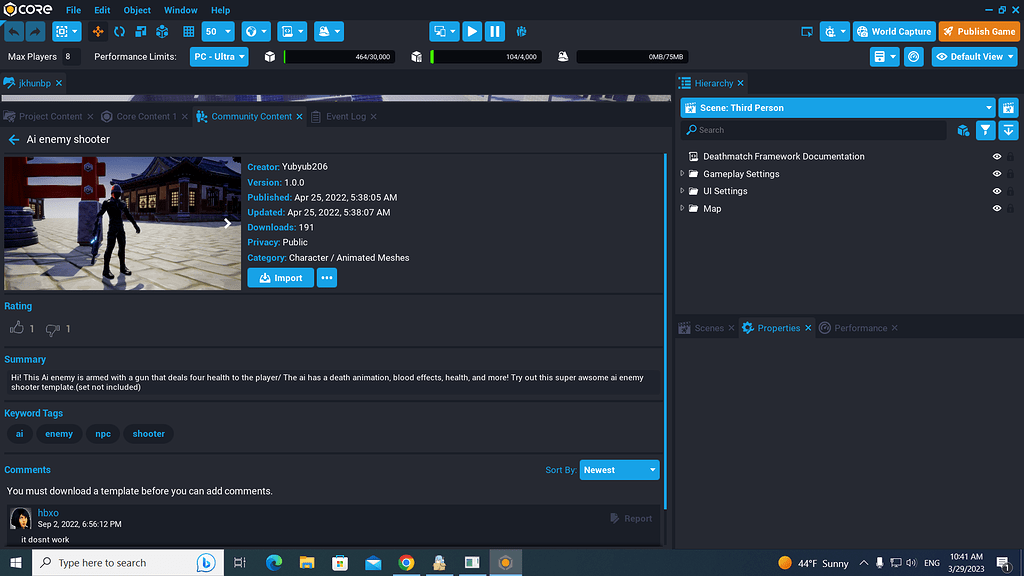Image resolution: width=1024 pixels, height=576 pixels.
Task: Toggle lock on Map row
Action: 1010,208
